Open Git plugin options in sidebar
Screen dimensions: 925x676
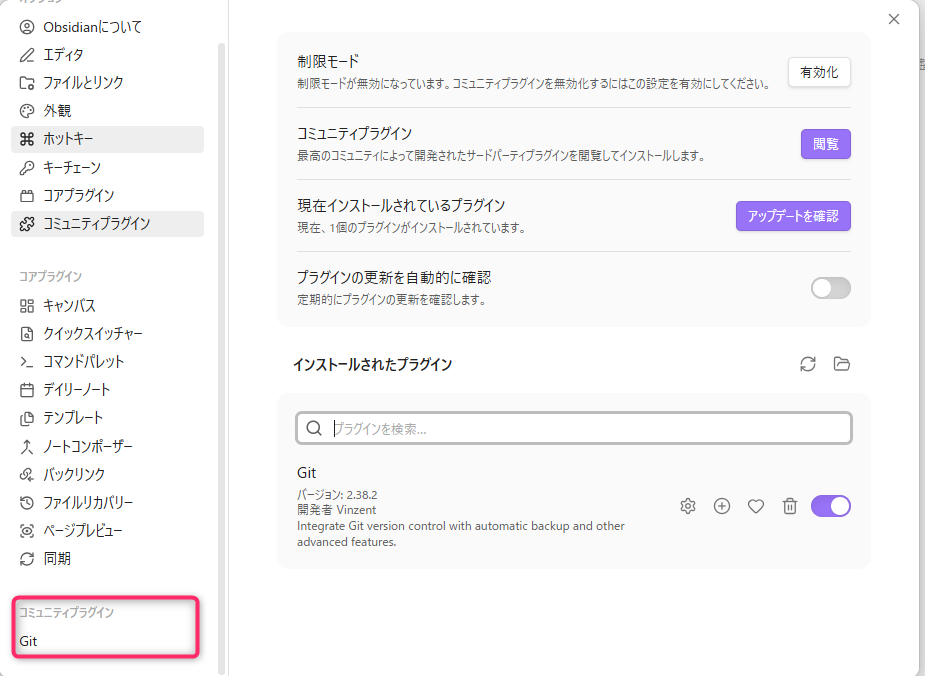(29, 641)
